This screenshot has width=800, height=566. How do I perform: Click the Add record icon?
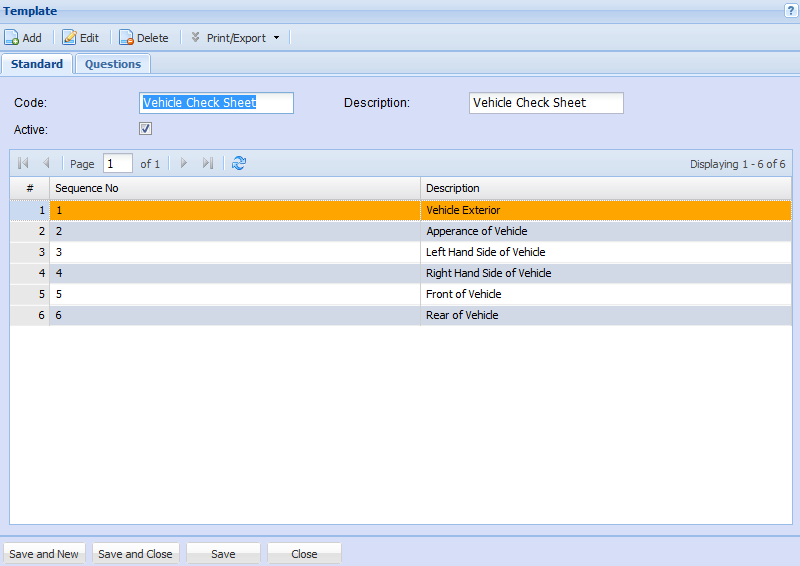12,38
